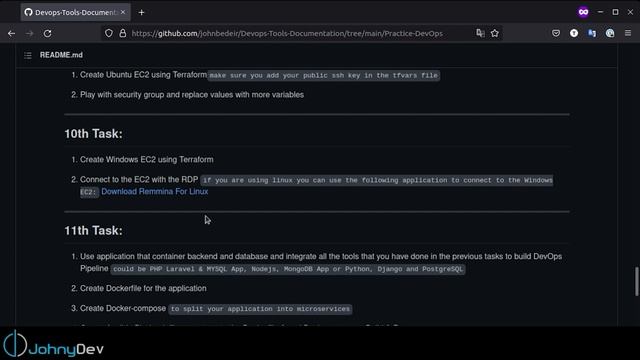Open the Firefox hamburger menu
The height and width of the screenshot is (360, 640).
628,33
